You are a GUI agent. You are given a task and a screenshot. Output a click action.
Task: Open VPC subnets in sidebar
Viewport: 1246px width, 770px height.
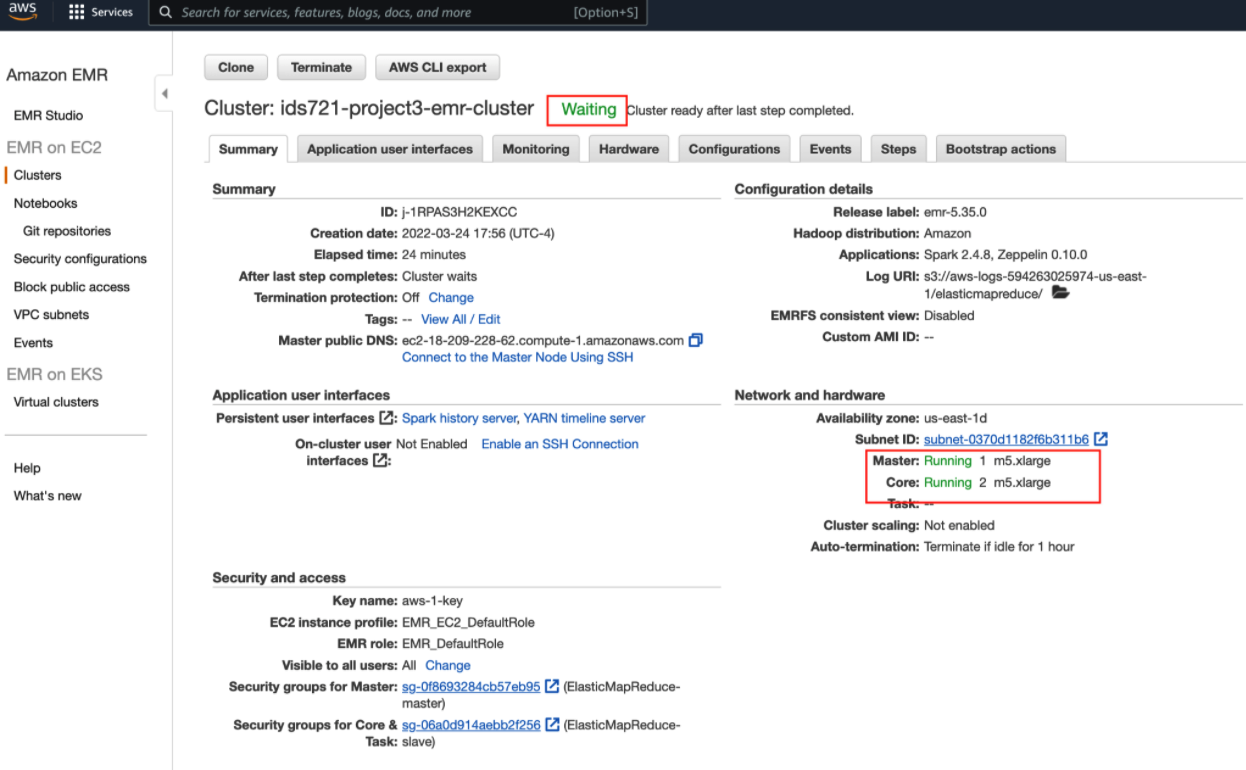click(x=51, y=314)
